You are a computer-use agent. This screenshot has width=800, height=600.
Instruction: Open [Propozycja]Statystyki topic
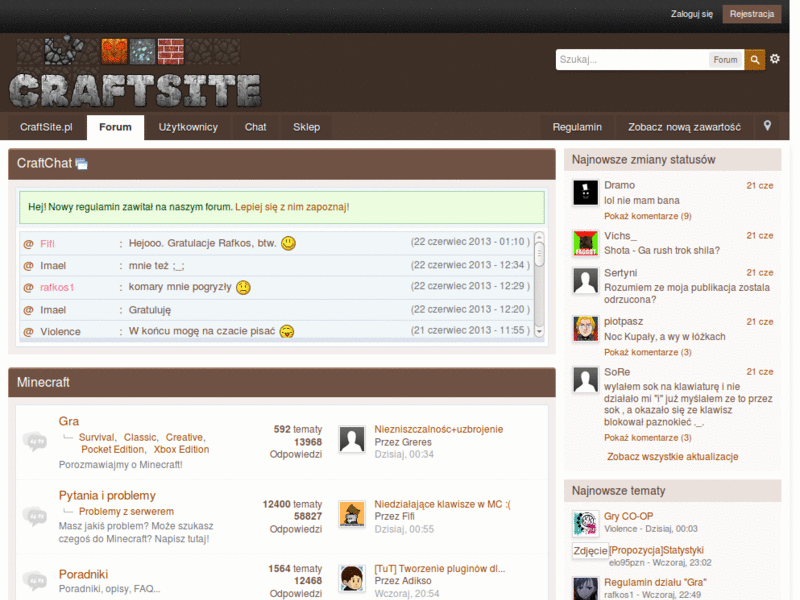click(656, 550)
